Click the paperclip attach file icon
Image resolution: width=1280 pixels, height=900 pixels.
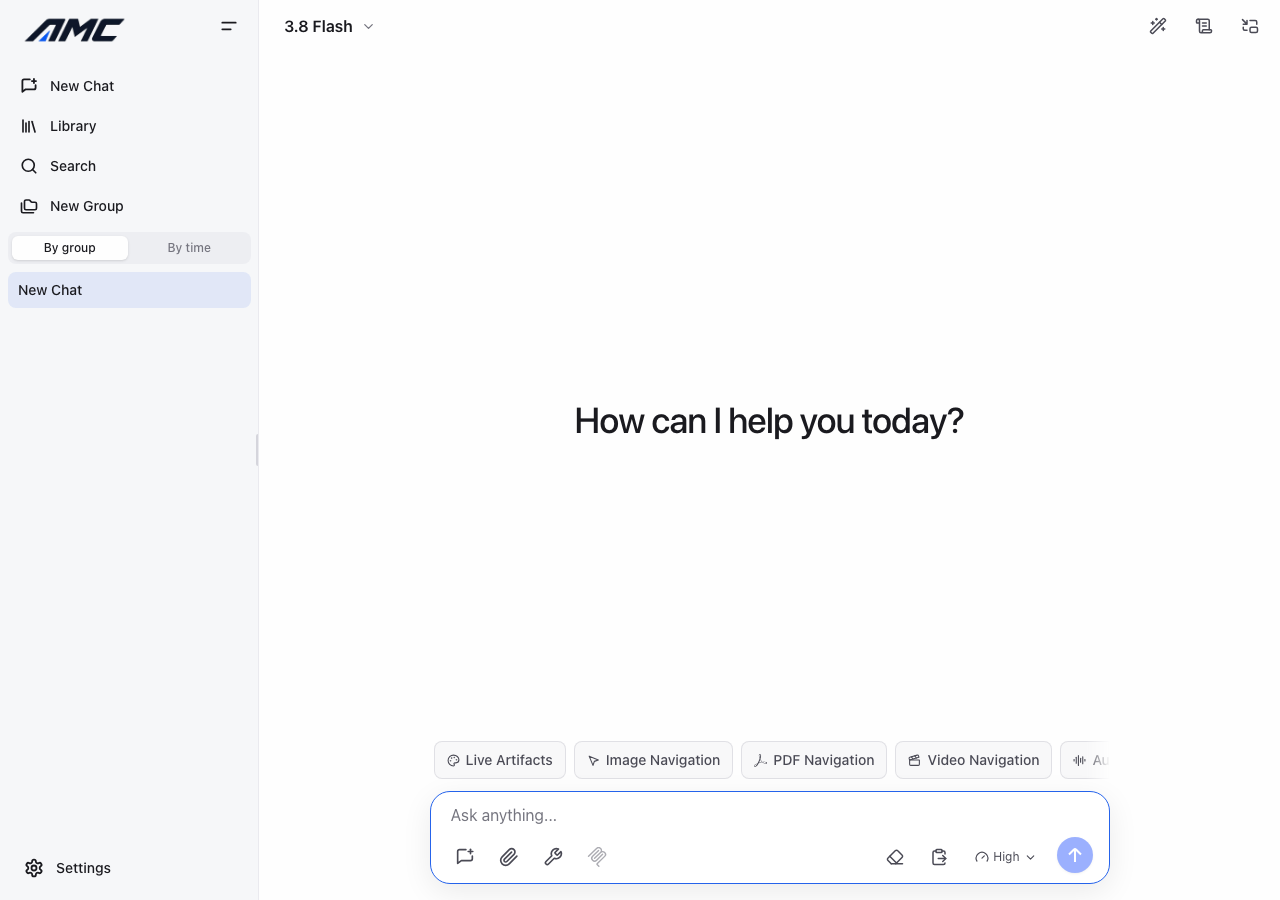(509, 856)
